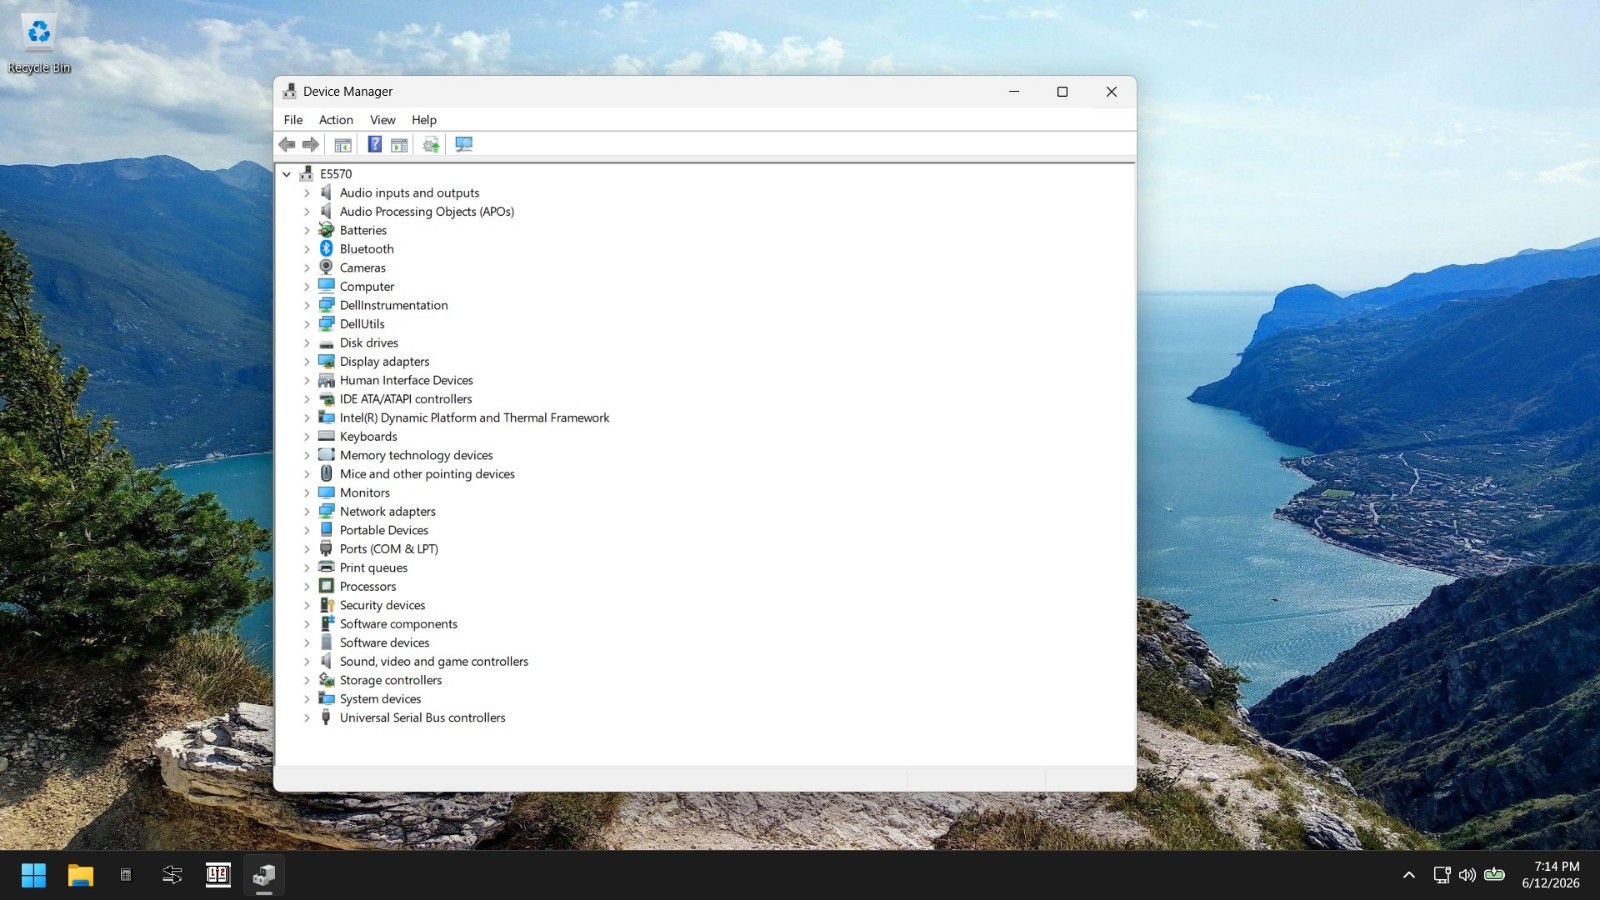The image size is (1600, 900).
Task: Select Sound, video and game controllers
Action: (x=433, y=662)
